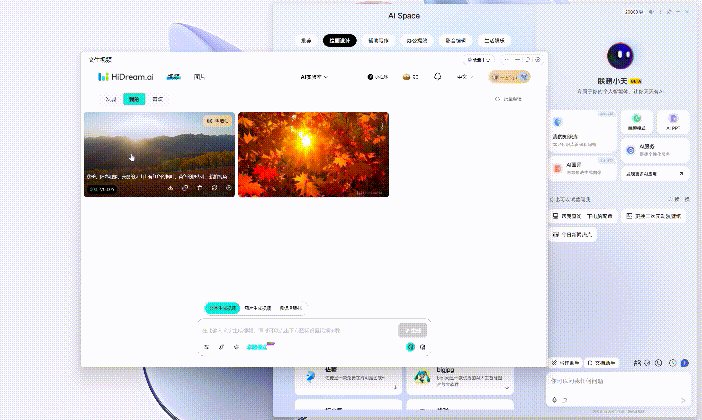Screen dimensions: 702x420
Task: Open the 中文 language dropdown
Action: tap(465, 77)
